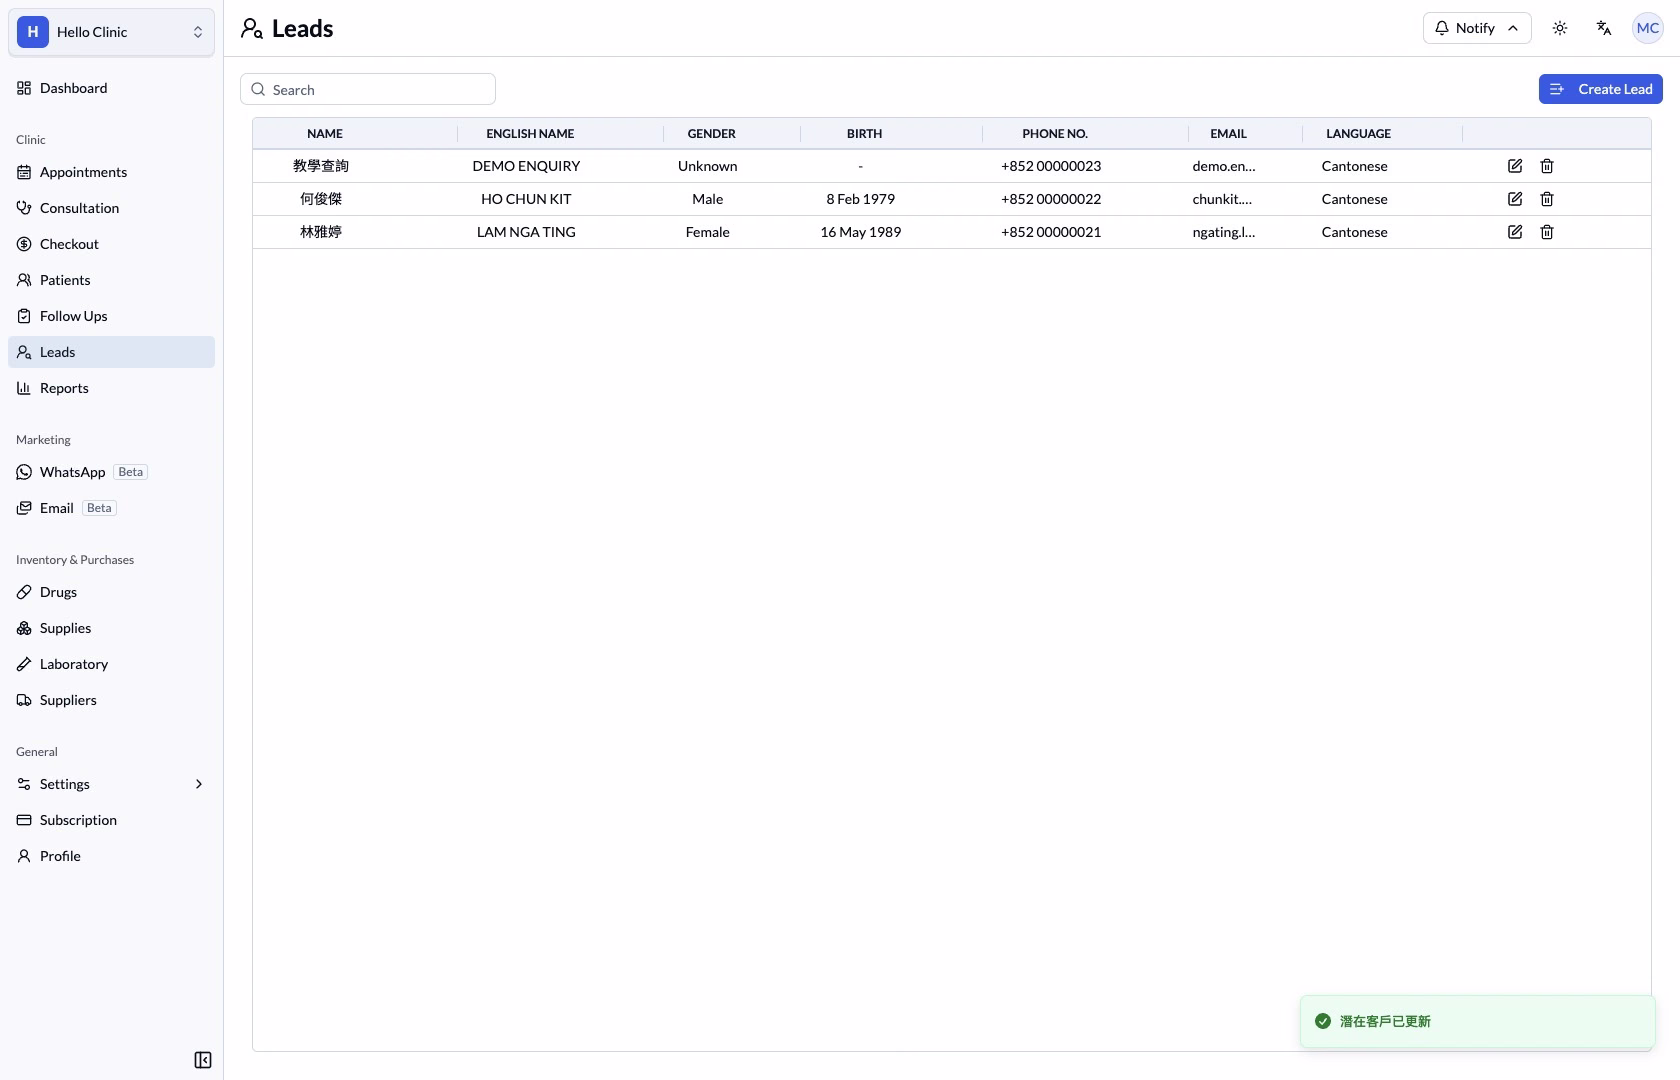Open Supplies inventory
This screenshot has height=1080, width=1680.
point(111,628)
